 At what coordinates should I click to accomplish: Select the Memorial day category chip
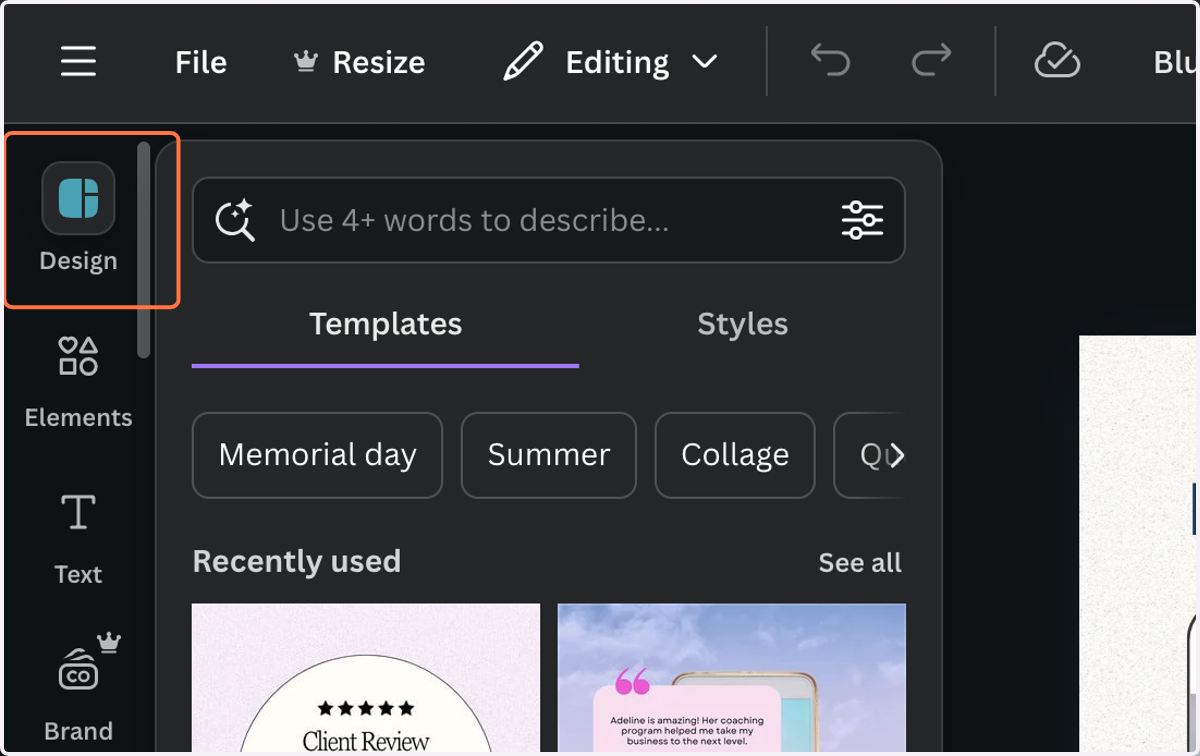coord(317,455)
